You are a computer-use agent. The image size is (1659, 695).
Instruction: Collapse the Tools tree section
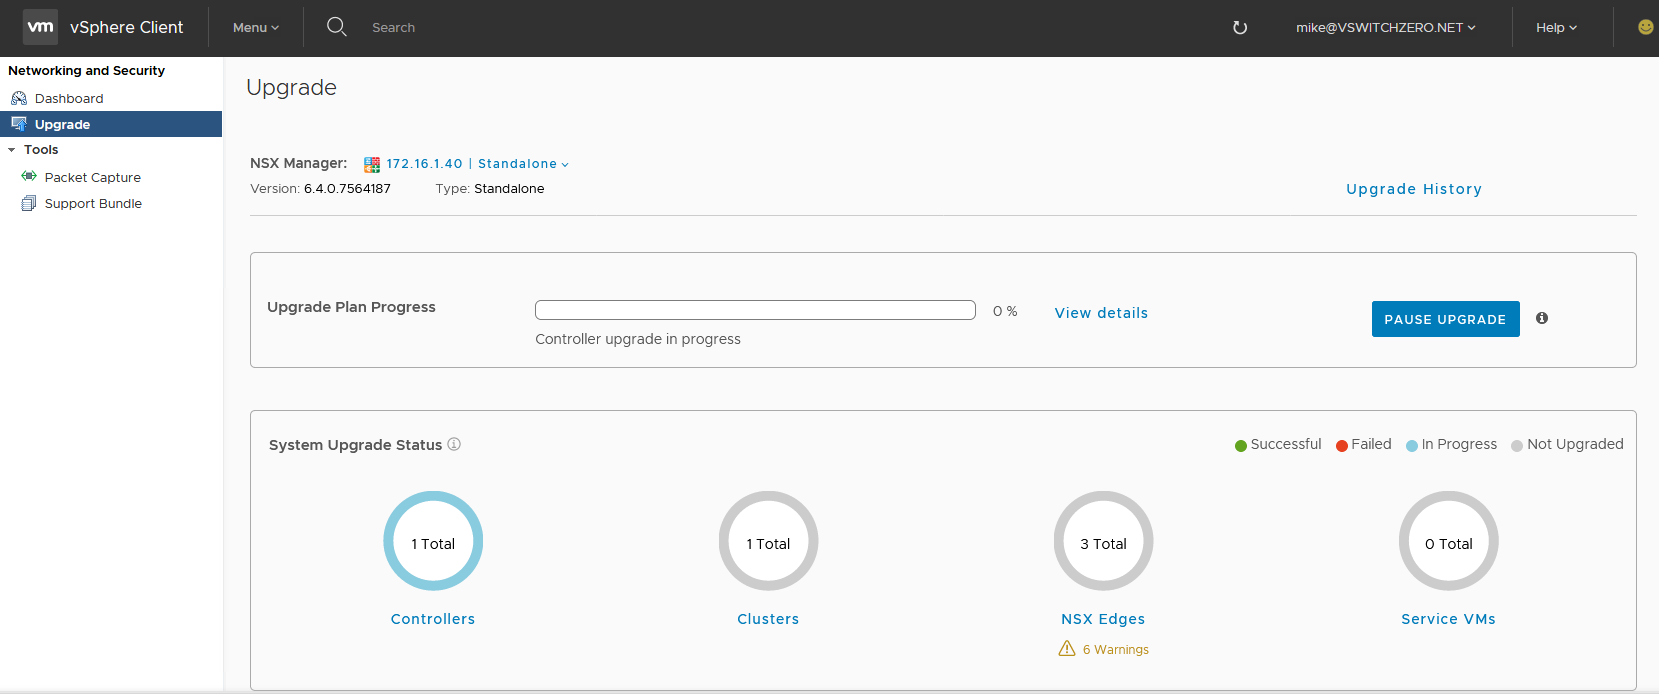point(12,150)
